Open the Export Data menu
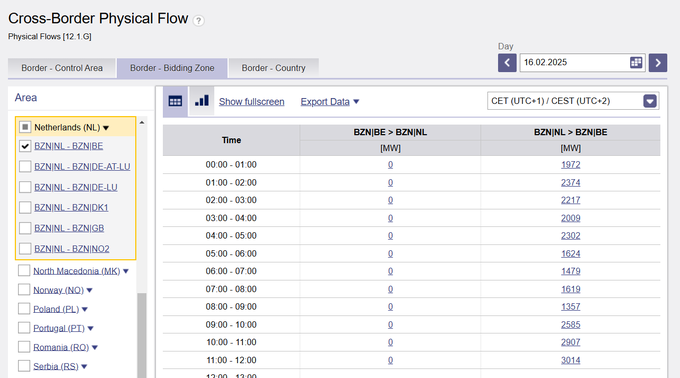The image size is (680, 378). pos(330,102)
